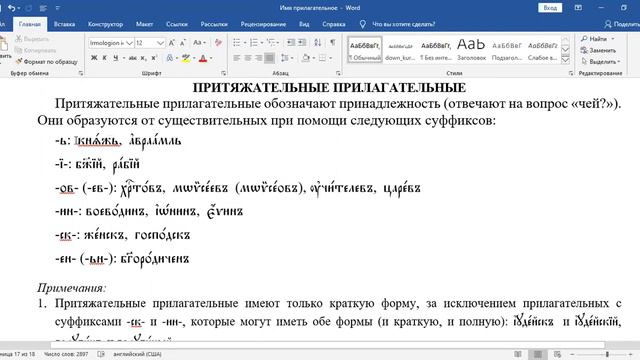
Task: Select the down_kur style
Action: 400,50
